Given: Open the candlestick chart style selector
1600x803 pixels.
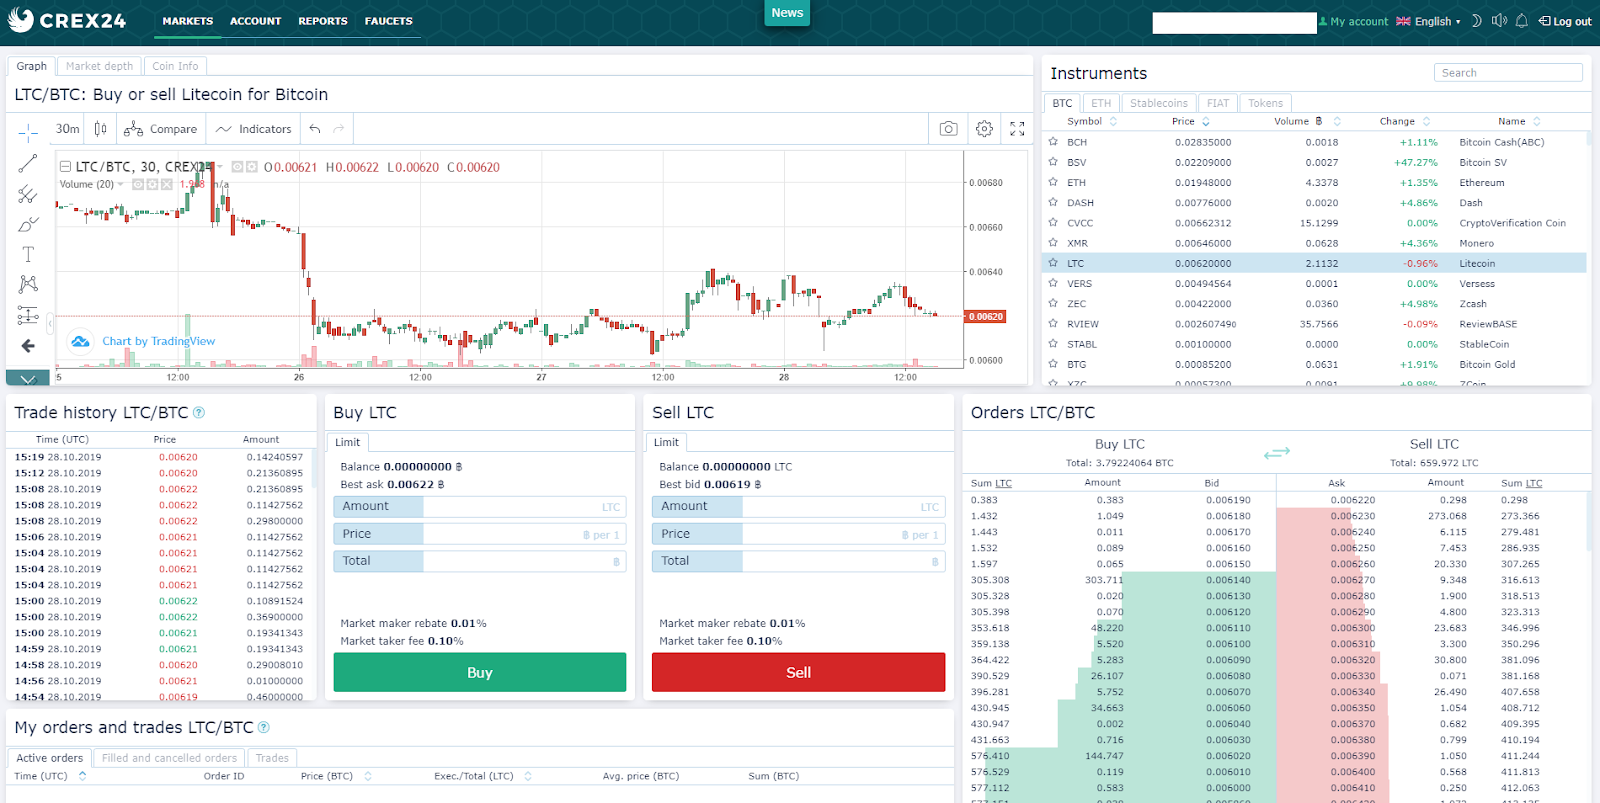Looking at the screenshot, I should [x=100, y=129].
